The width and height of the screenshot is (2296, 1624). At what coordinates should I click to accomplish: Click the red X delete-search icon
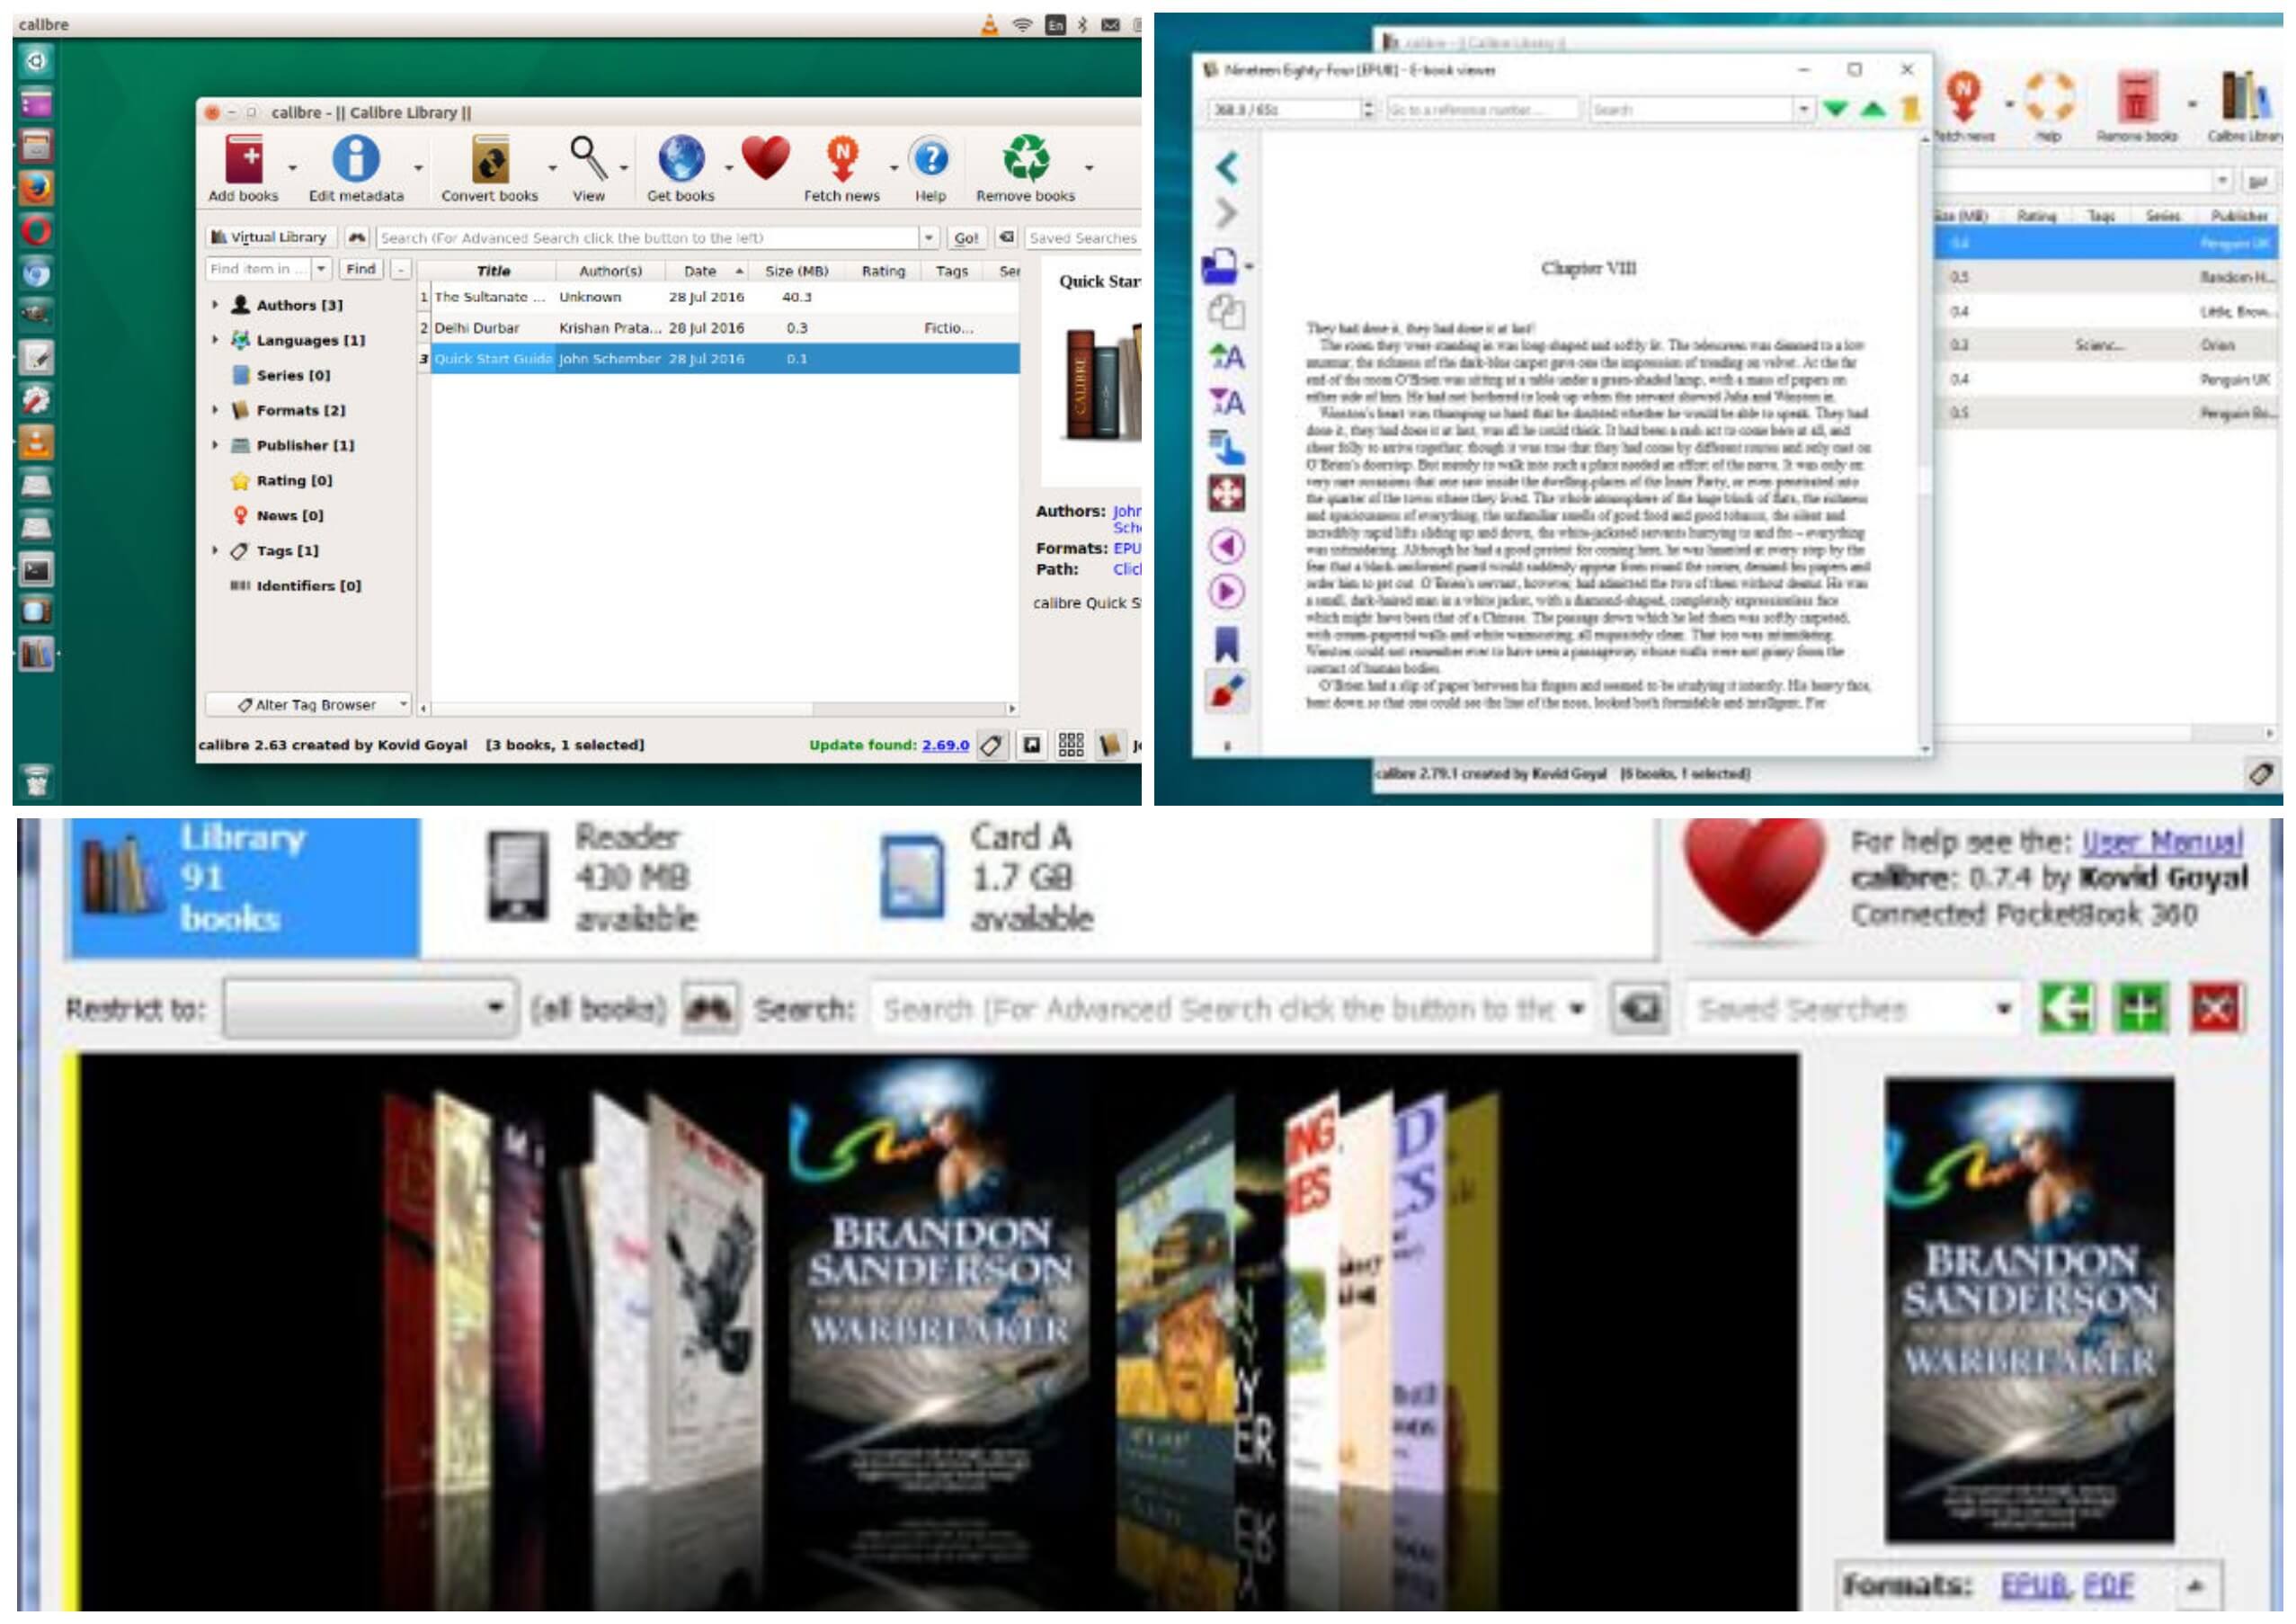pyautogui.click(x=2215, y=1007)
